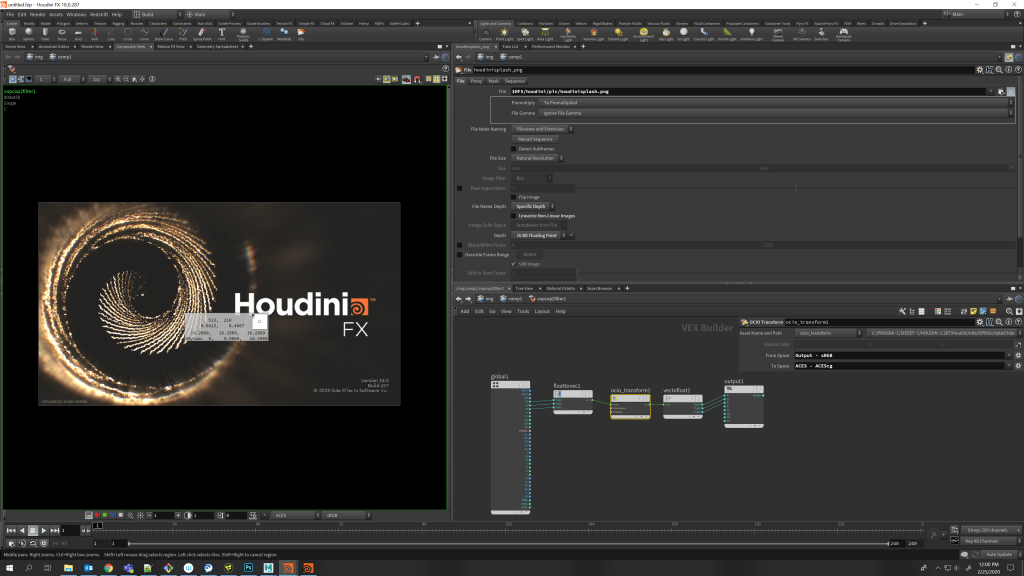
Task: Select the Platonic Solids shelf tool
Action: [x=243, y=35]
